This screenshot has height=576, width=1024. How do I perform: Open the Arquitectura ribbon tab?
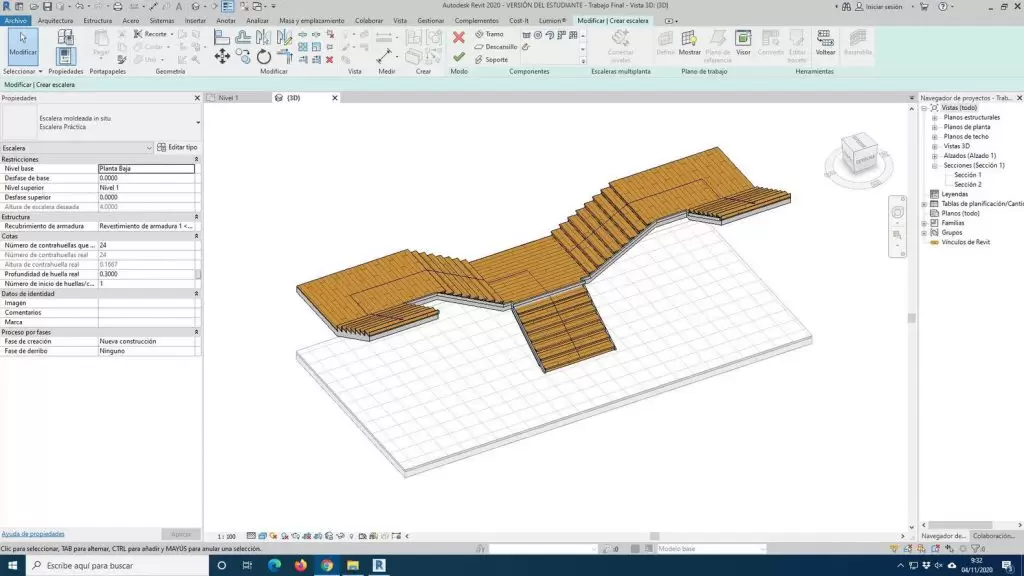57,20
